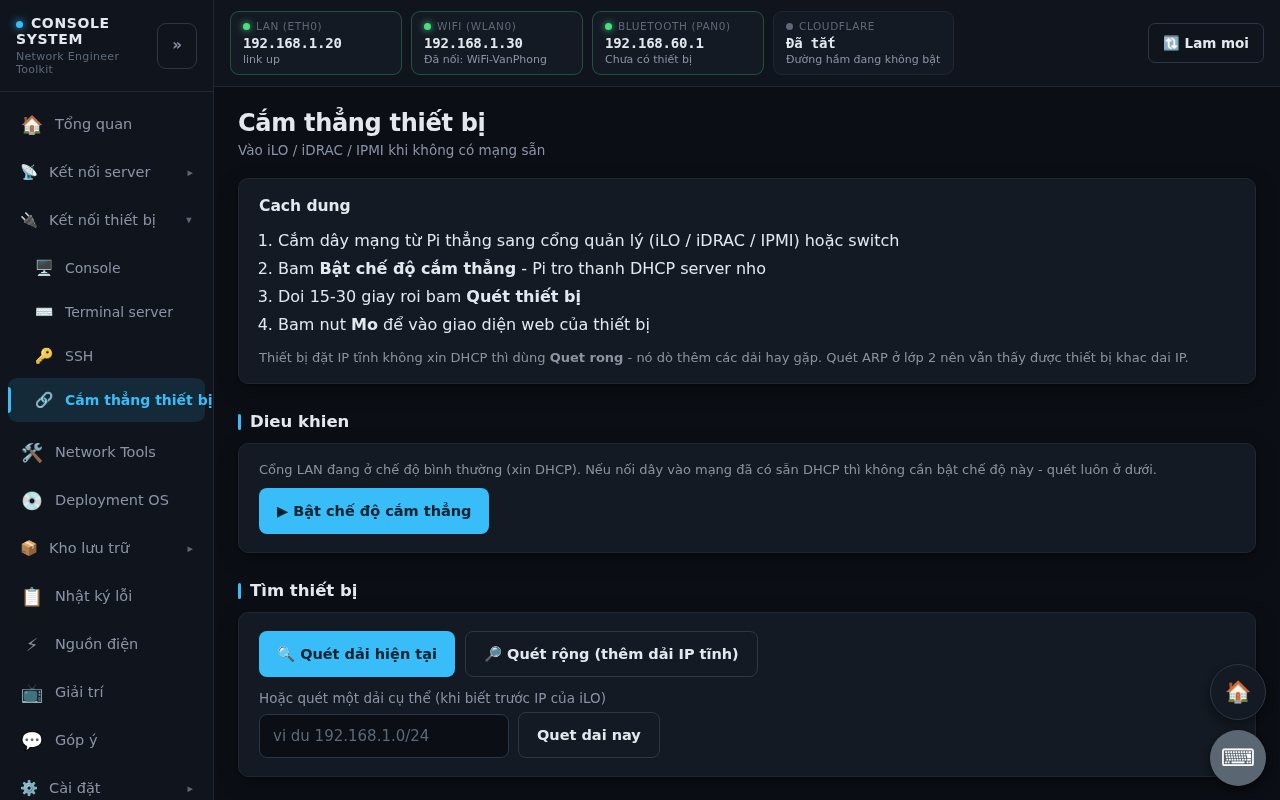Image resolution: width=1280 pixels, height=800 pixels.
Task: Select the SSH menu item
Action: click(x=106, y=356)
